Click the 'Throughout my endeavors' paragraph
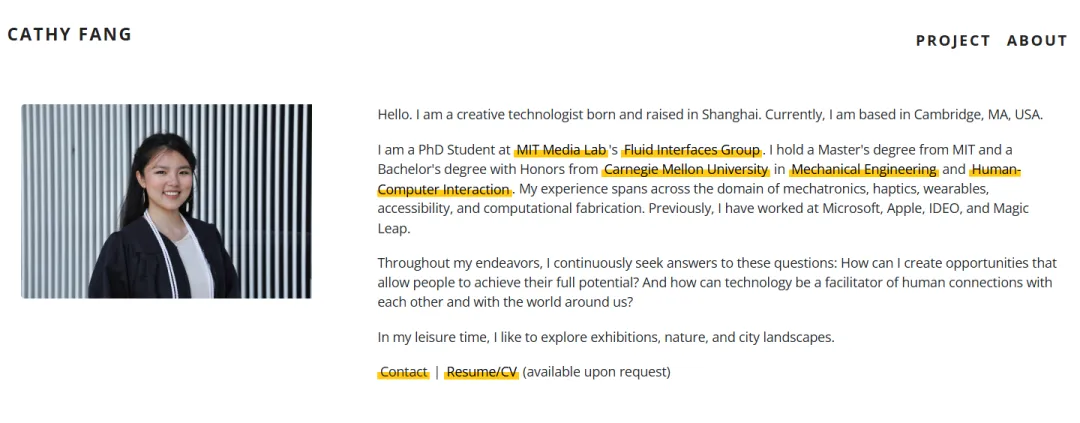 point(716,282)
